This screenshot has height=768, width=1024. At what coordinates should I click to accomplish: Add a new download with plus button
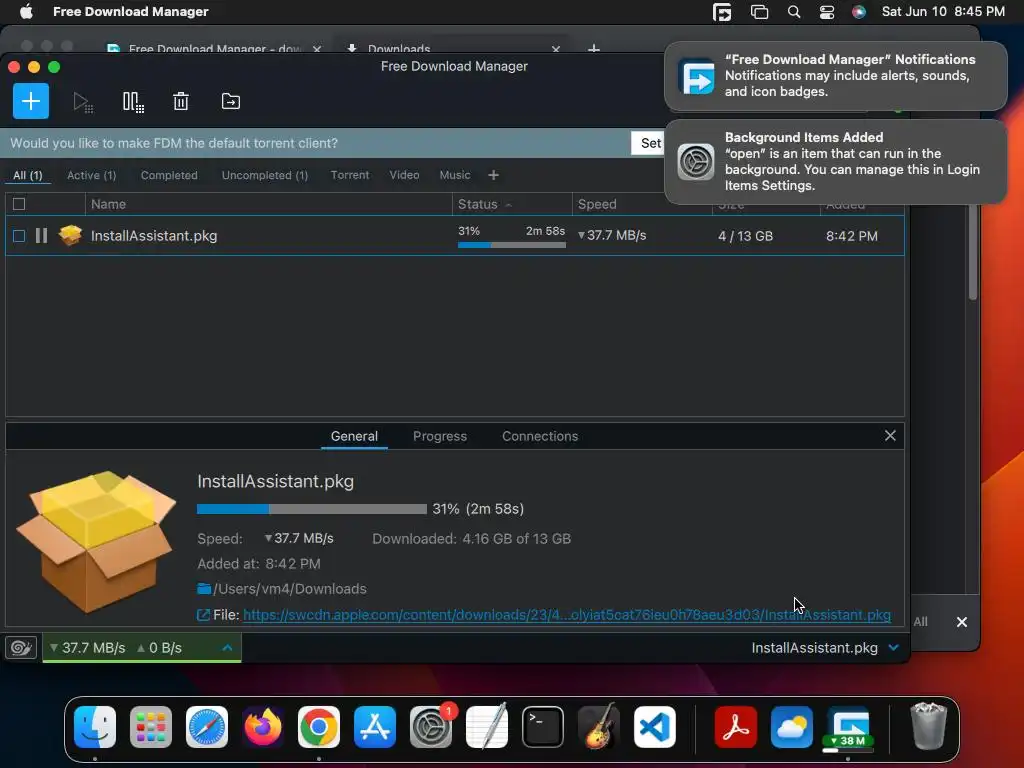[31, 101]
